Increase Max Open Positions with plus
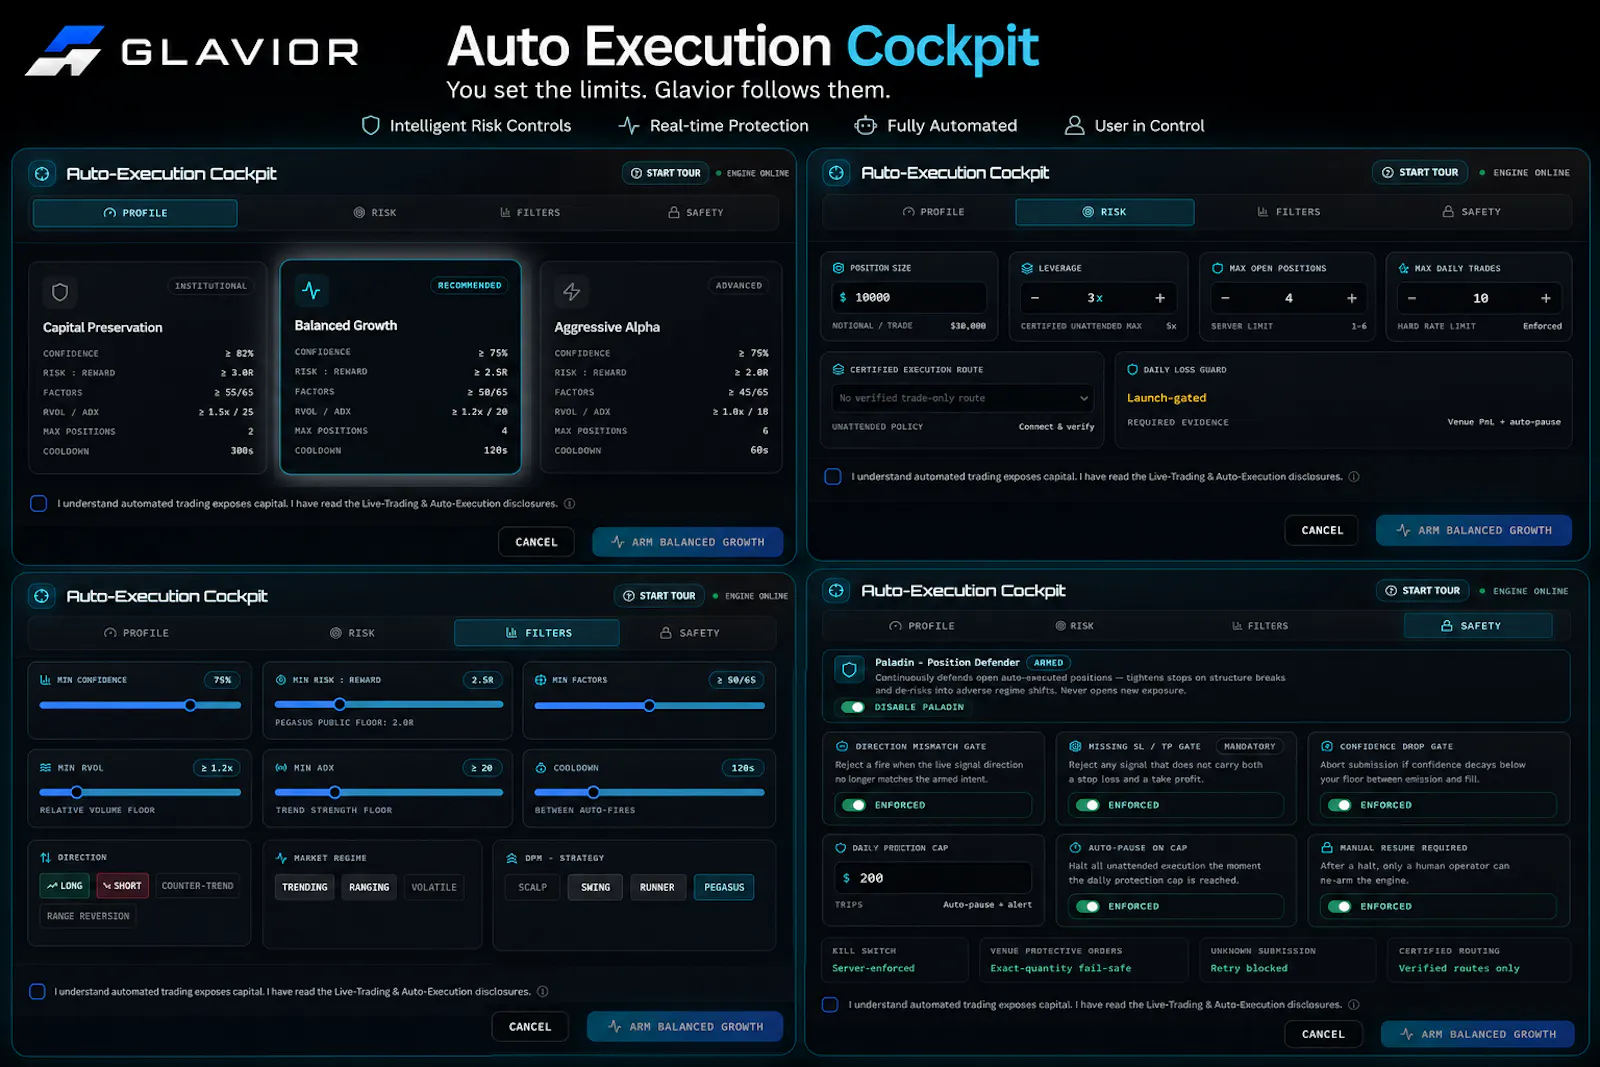Screen dimensions: 1600x1067 coord(1352,298)
